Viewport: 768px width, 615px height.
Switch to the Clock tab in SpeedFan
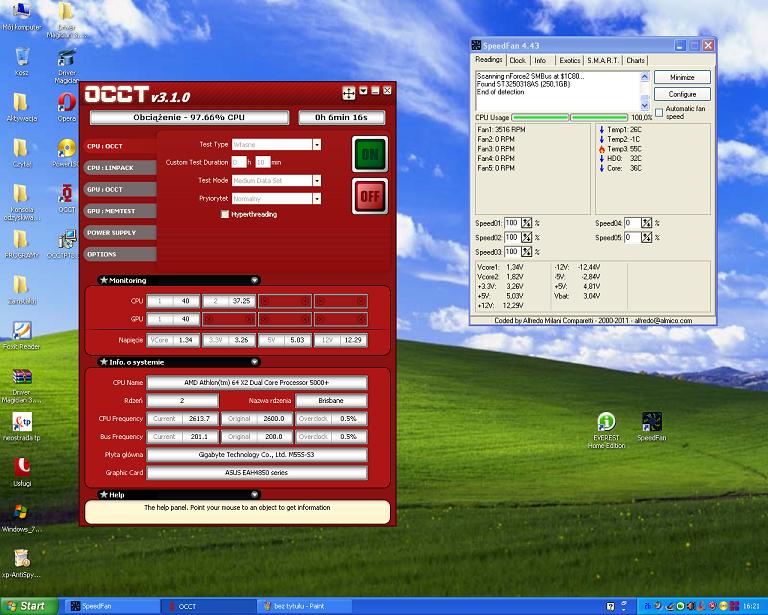point(517,60)
